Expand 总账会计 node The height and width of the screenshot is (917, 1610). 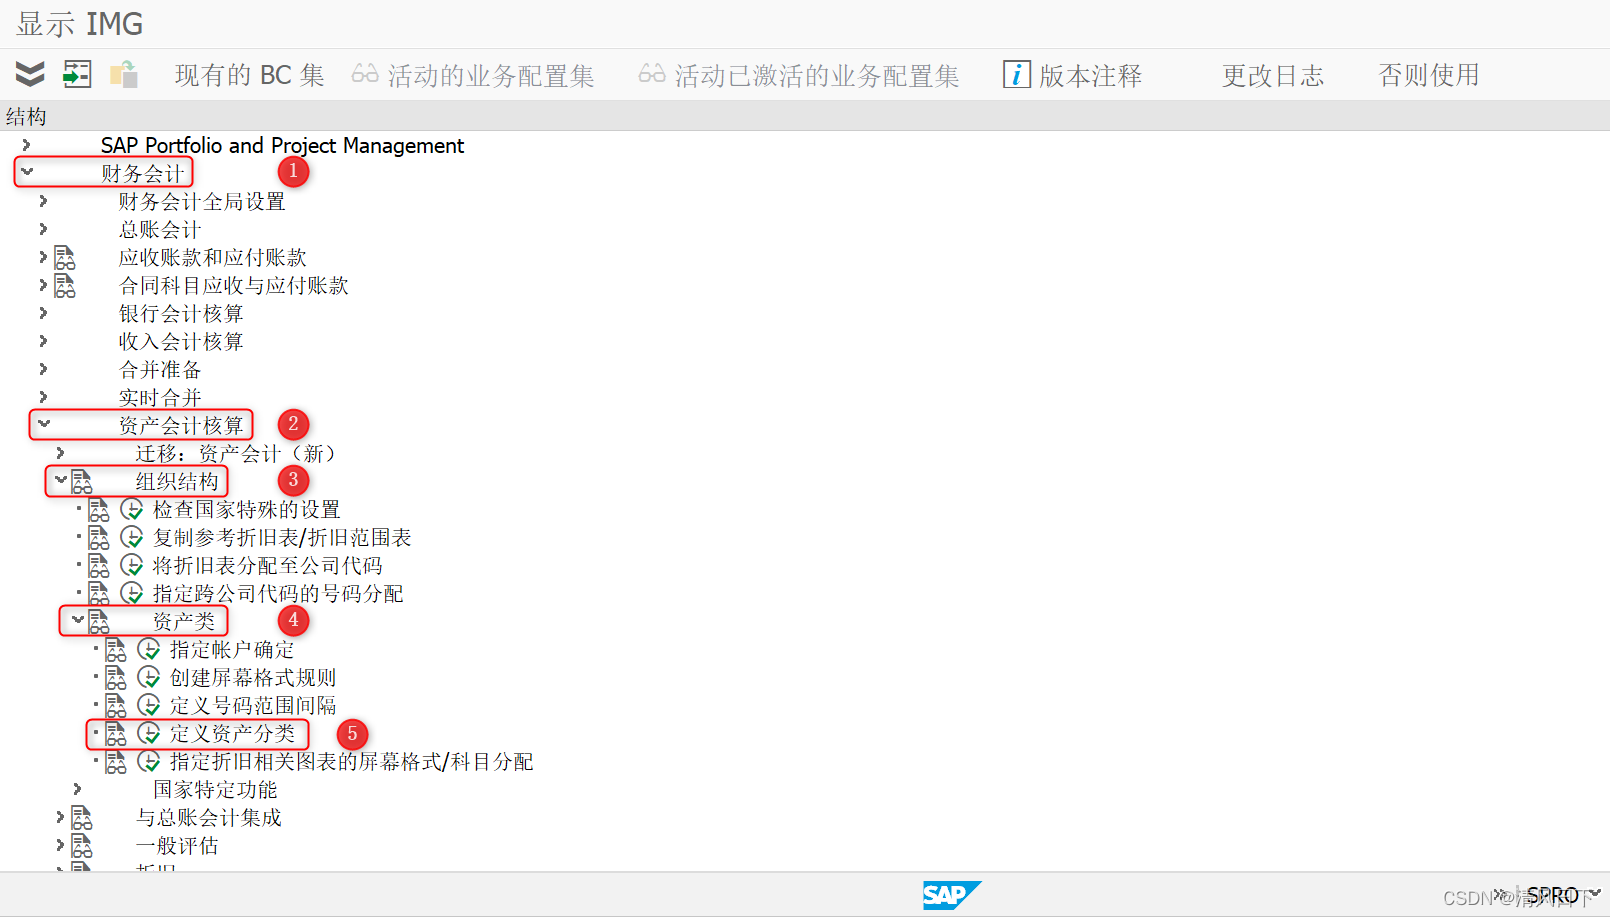[43, 229]
